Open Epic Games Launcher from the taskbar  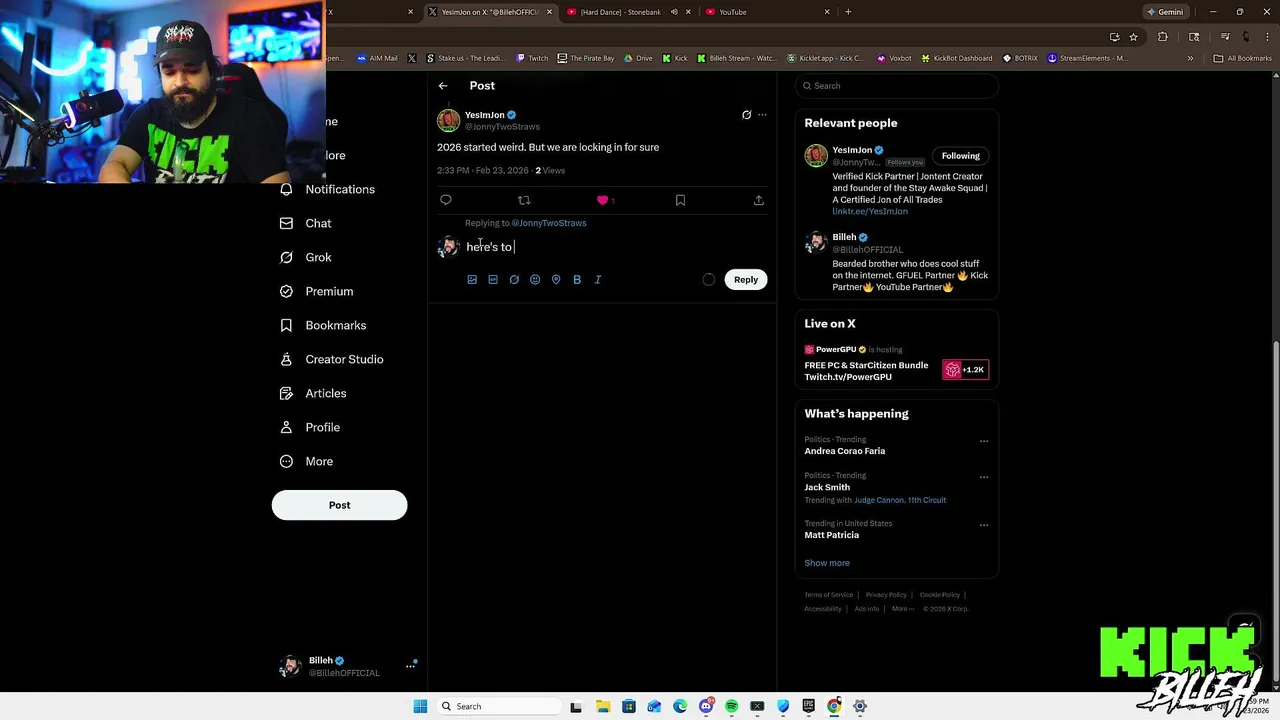pyautogui.click(x=808, y=706)
